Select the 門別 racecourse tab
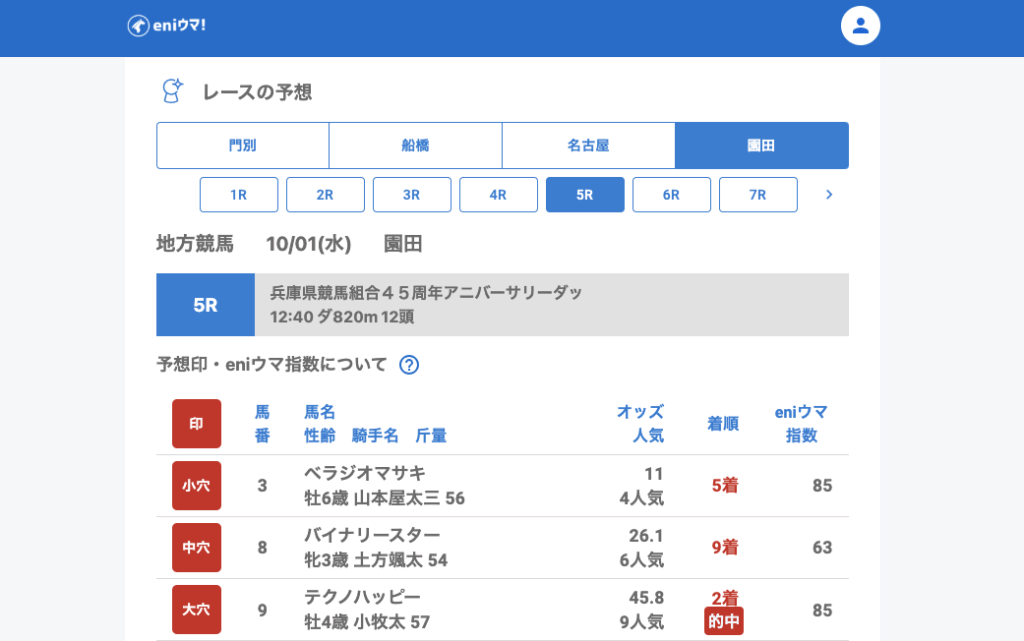 (242, 146)
